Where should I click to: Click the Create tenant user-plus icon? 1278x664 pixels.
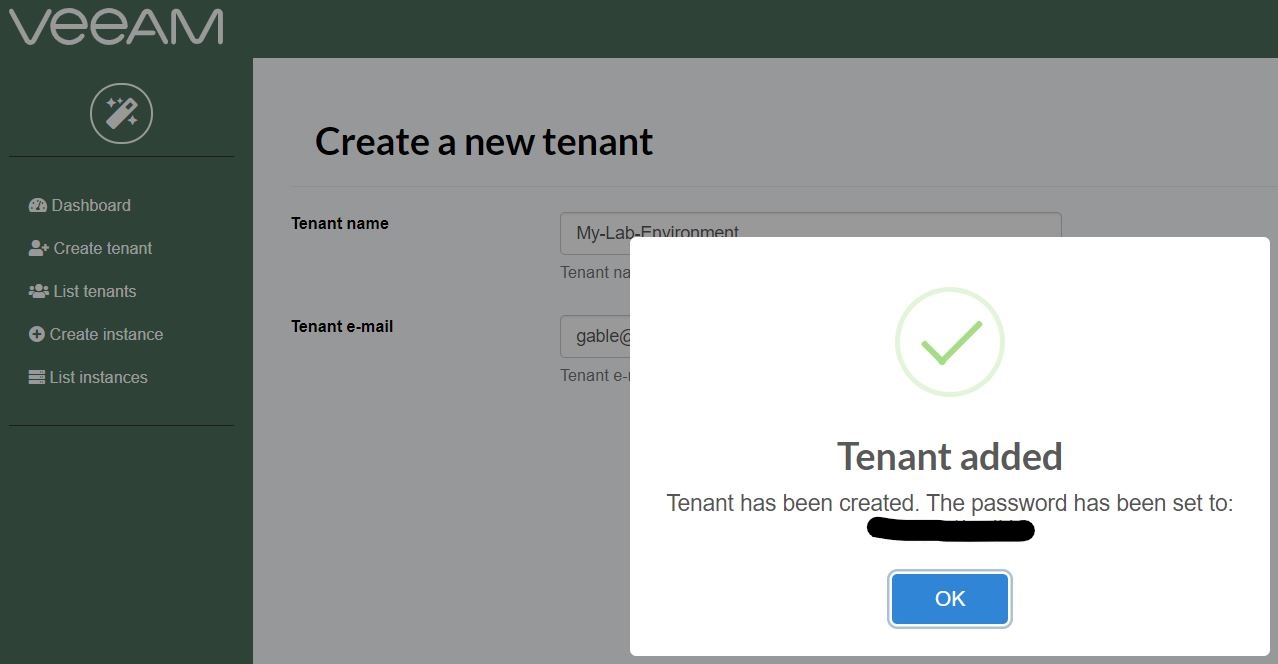pos(39,248)
